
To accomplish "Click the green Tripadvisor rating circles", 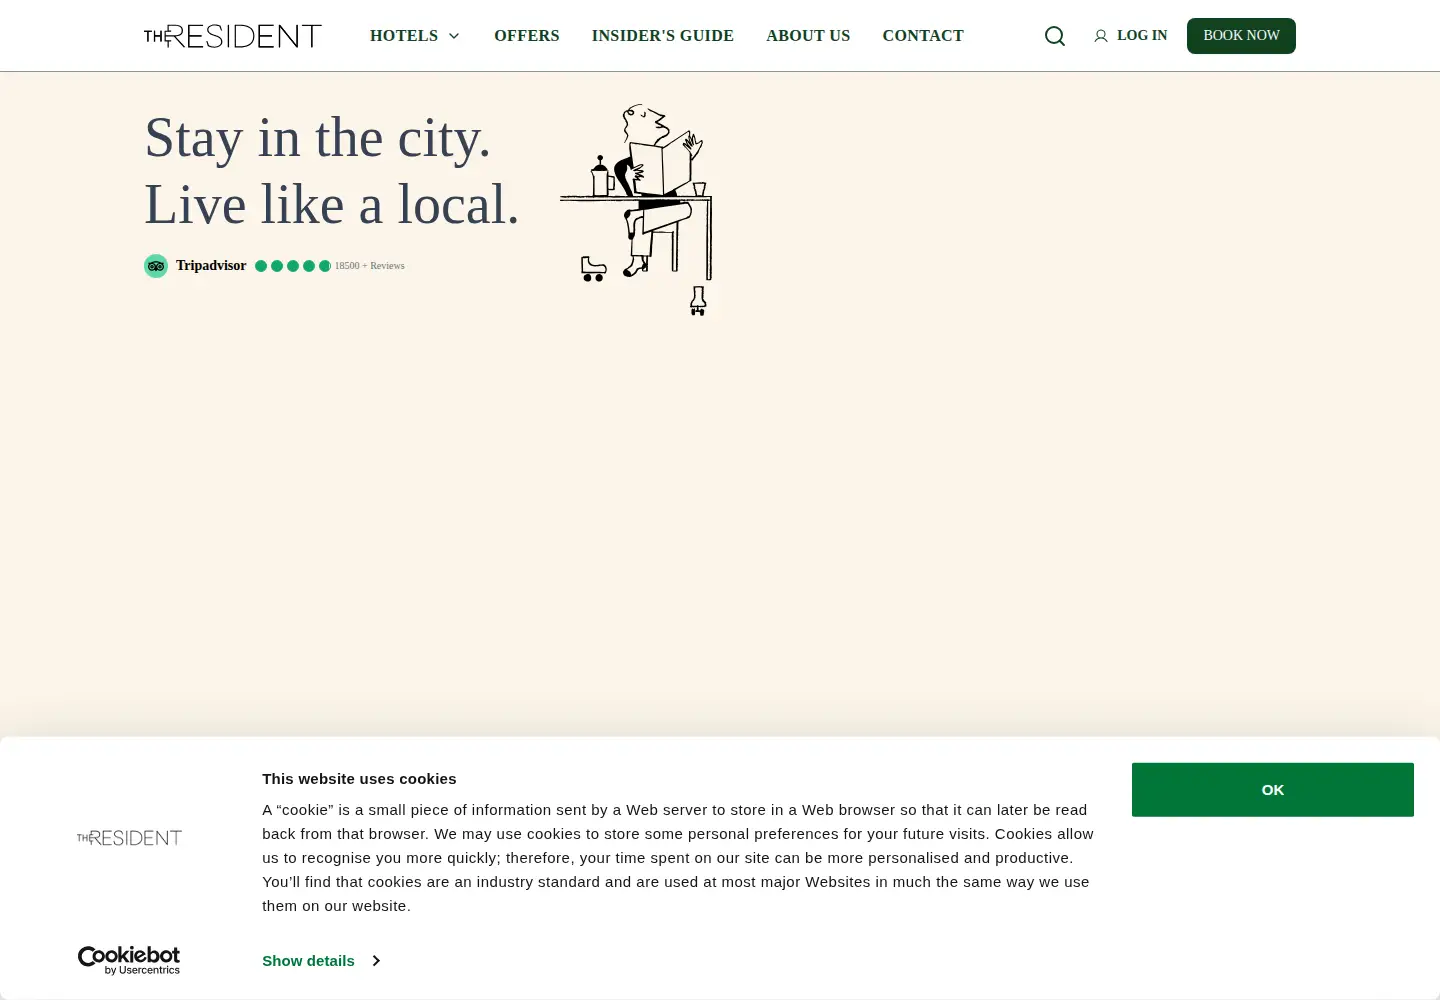I will [x=292, y=266].
